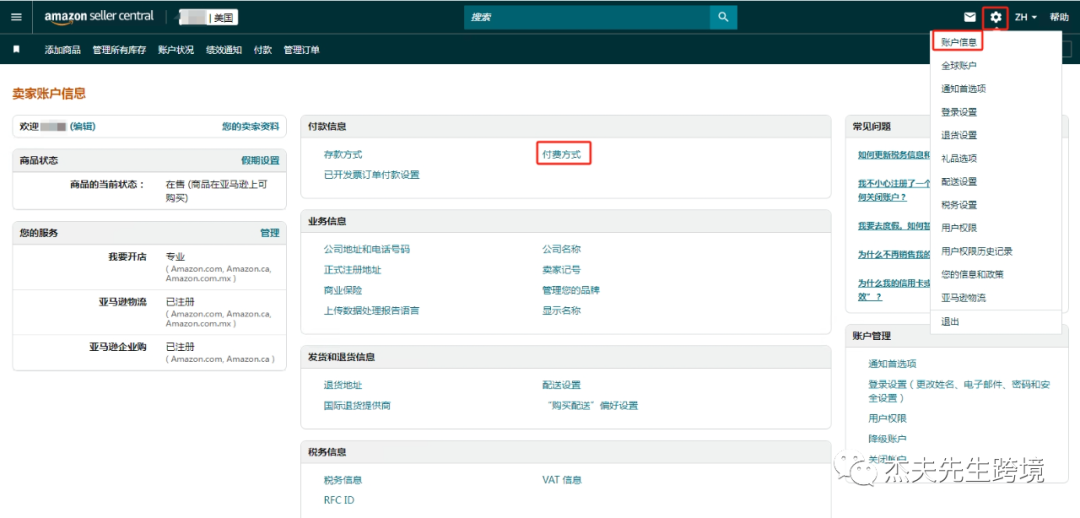Image resolution: width=1080 pixels, height=518 pixels.
Task: Select 用户权限历史记录 in the settings menu
Action: (x=977, y=251)
